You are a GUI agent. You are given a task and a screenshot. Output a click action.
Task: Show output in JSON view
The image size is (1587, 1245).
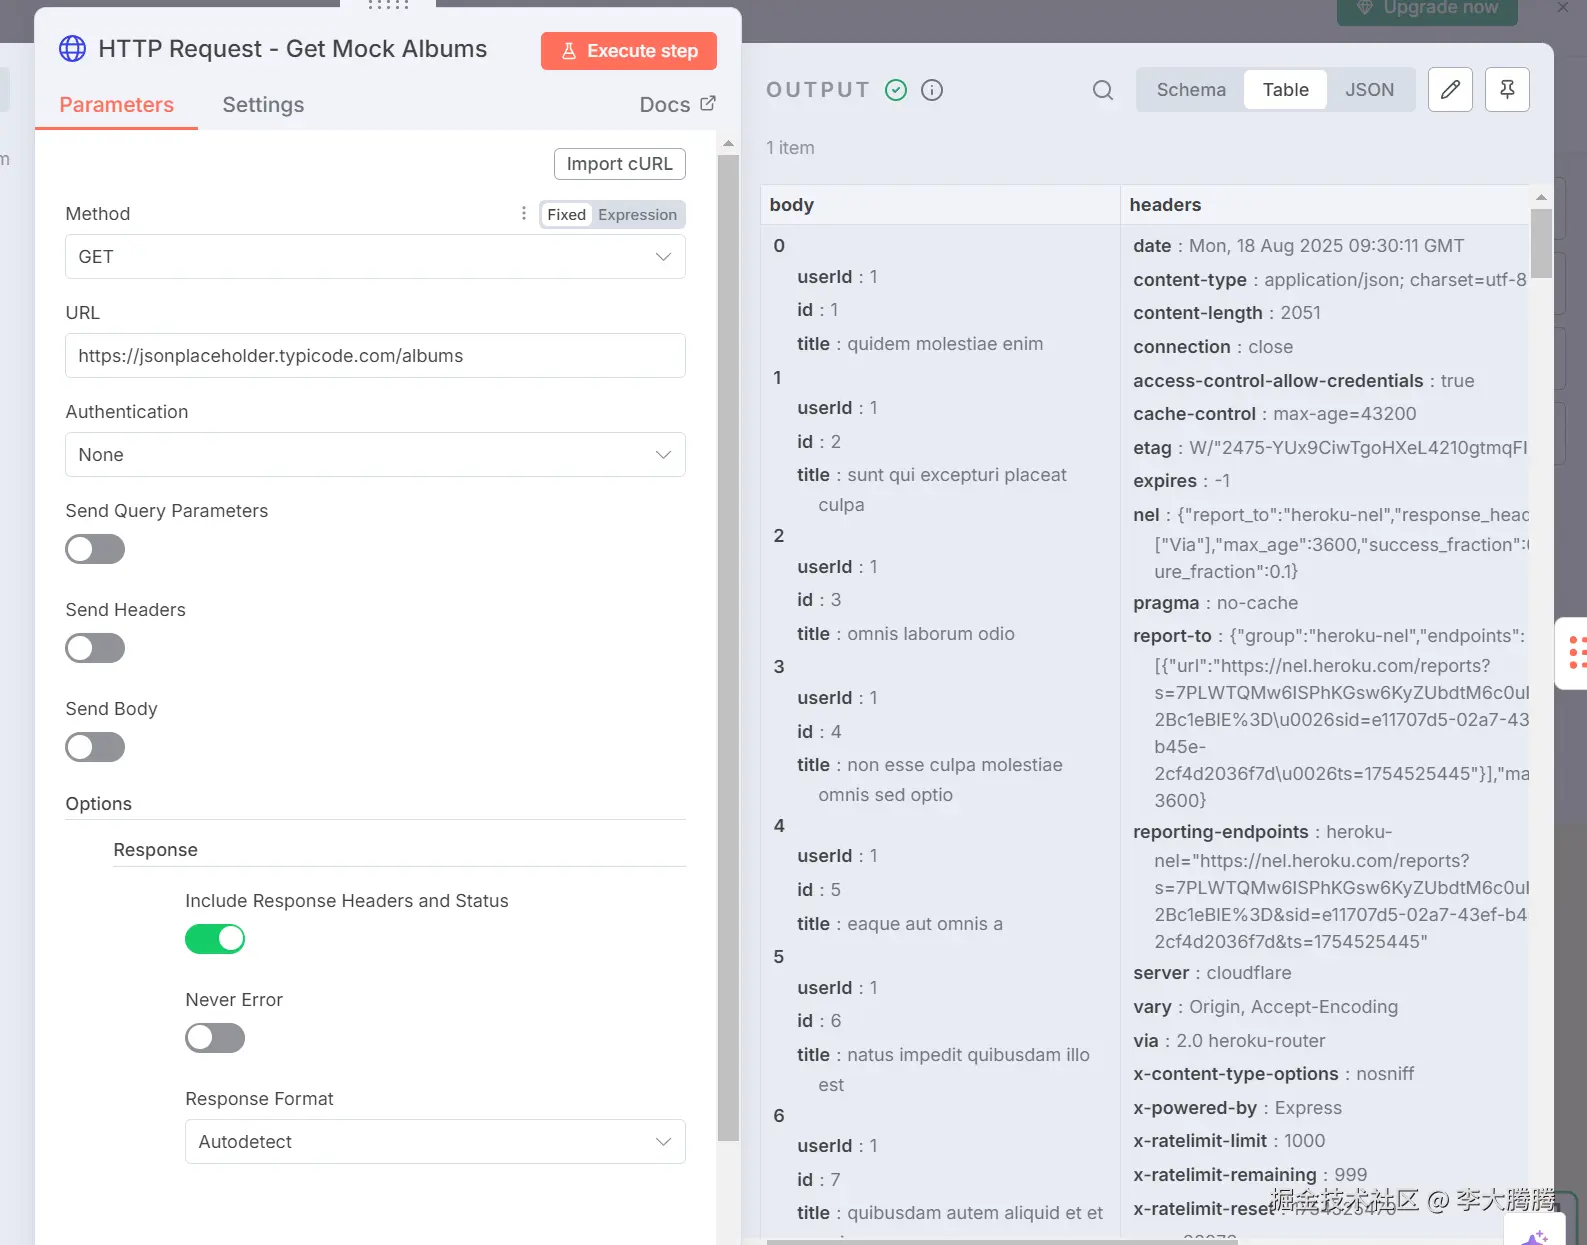click(1369, 90)
